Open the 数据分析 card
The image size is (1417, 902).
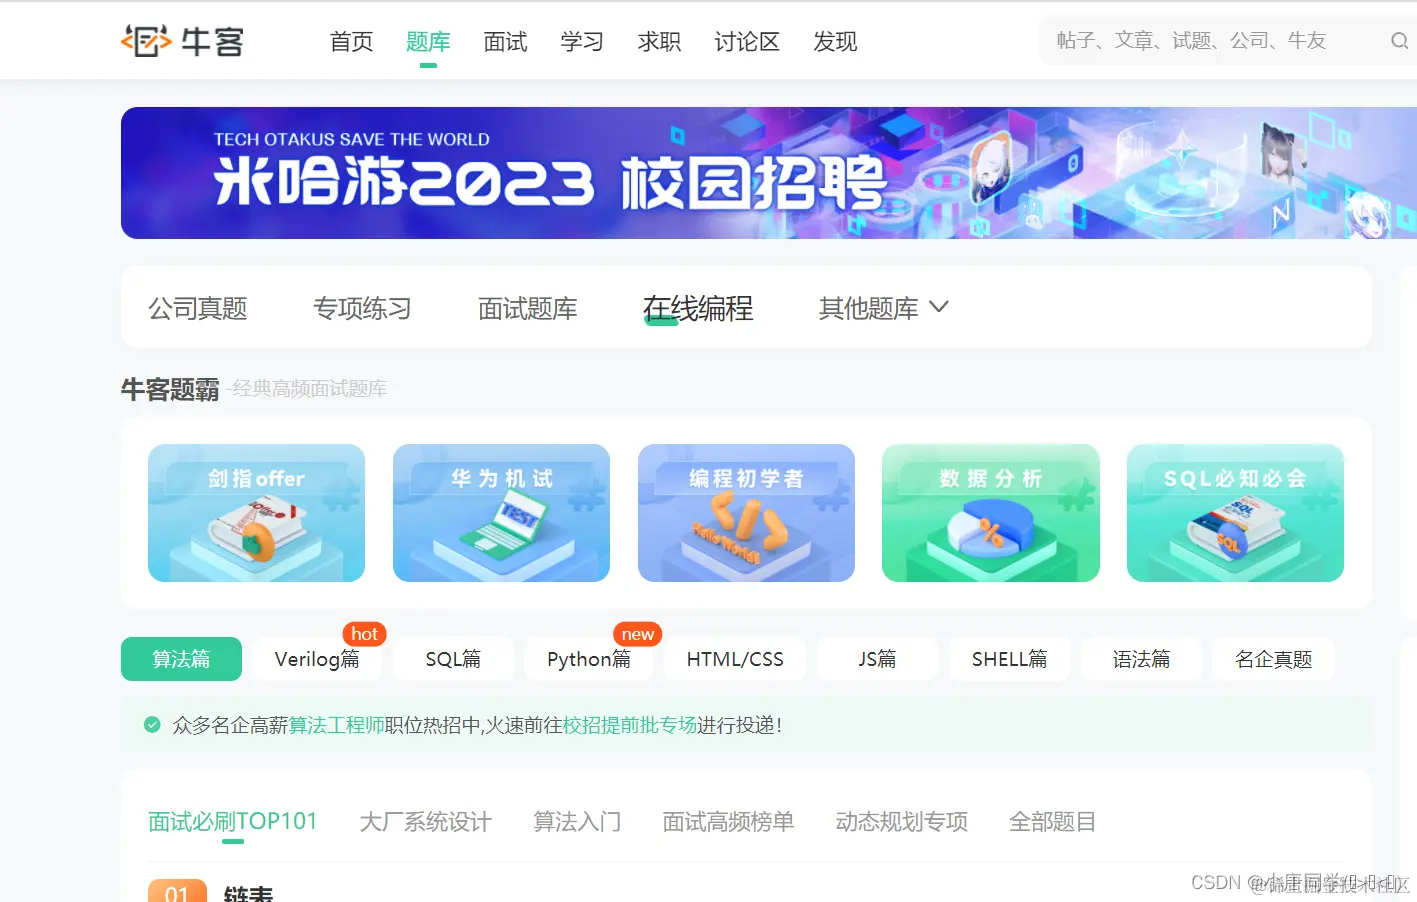991,513
